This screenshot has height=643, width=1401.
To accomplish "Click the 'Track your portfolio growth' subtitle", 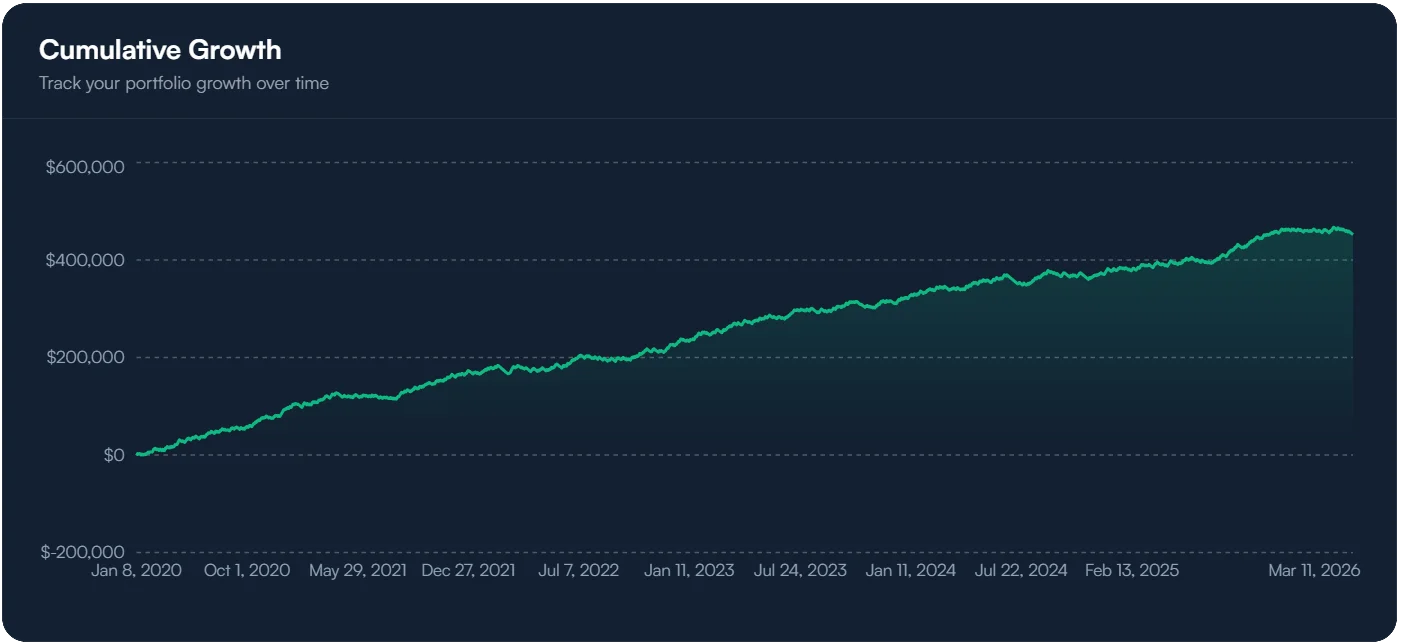I will [184, 83].
